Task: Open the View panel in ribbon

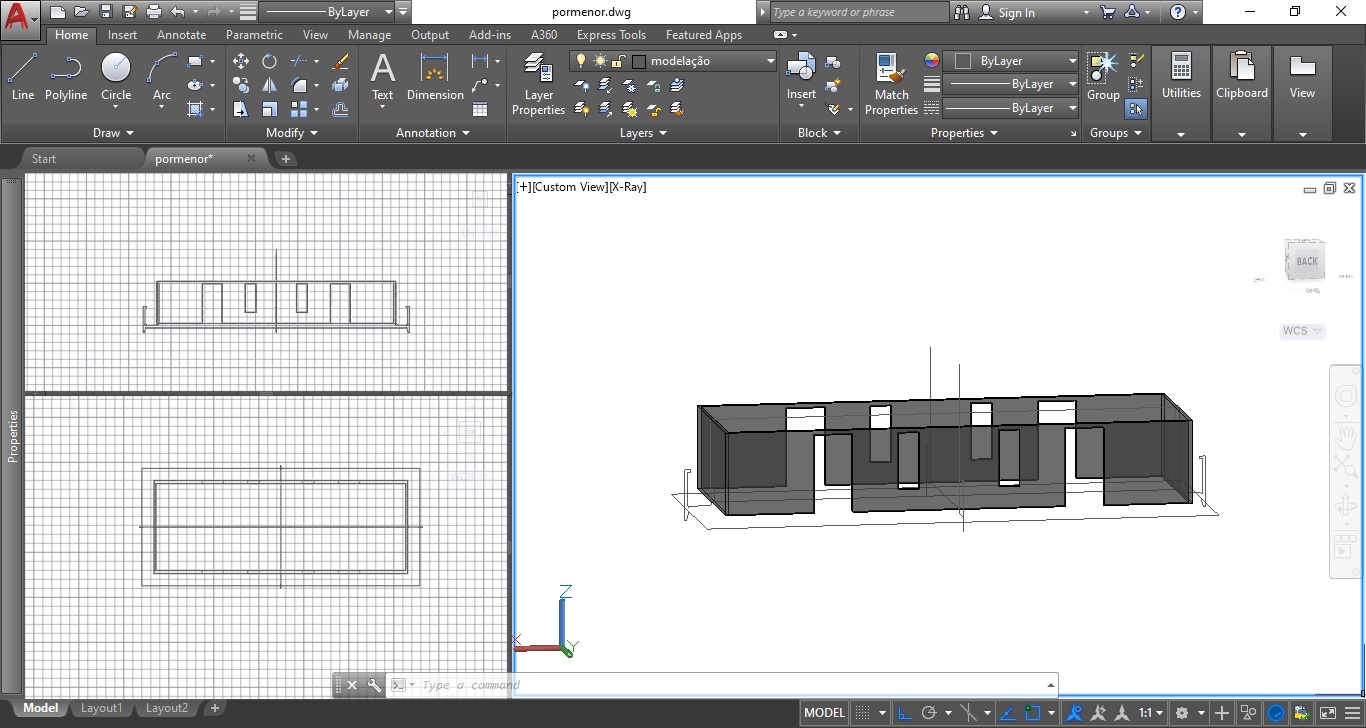Action: click(1302, 95)
